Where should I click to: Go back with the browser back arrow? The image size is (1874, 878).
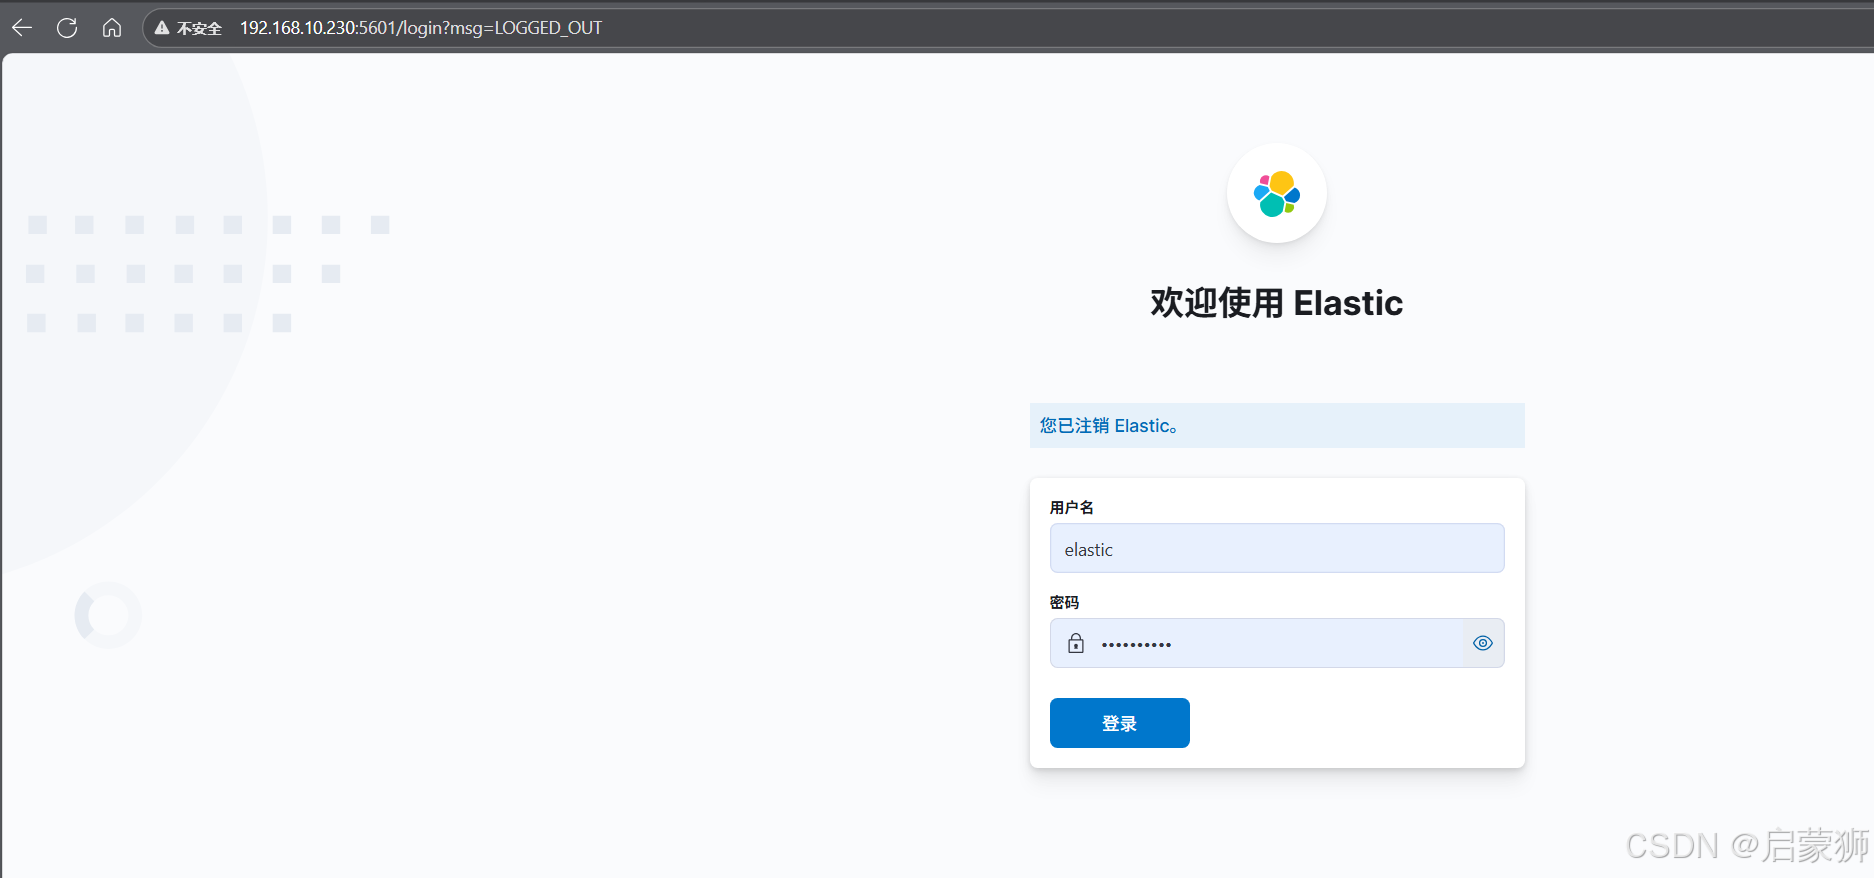pos(22,28)
